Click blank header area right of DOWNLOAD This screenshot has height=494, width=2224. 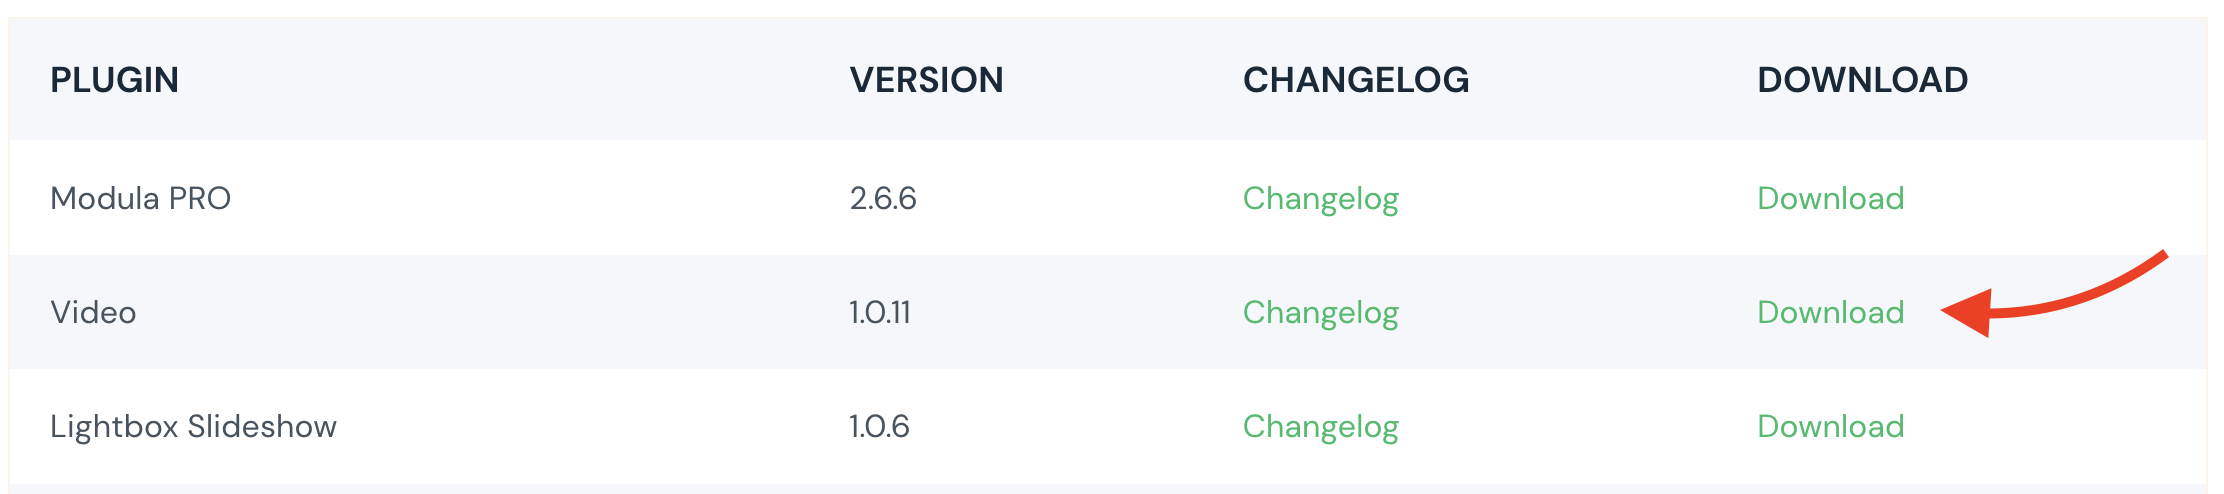pyautogui.click(x=2090, y=80)
